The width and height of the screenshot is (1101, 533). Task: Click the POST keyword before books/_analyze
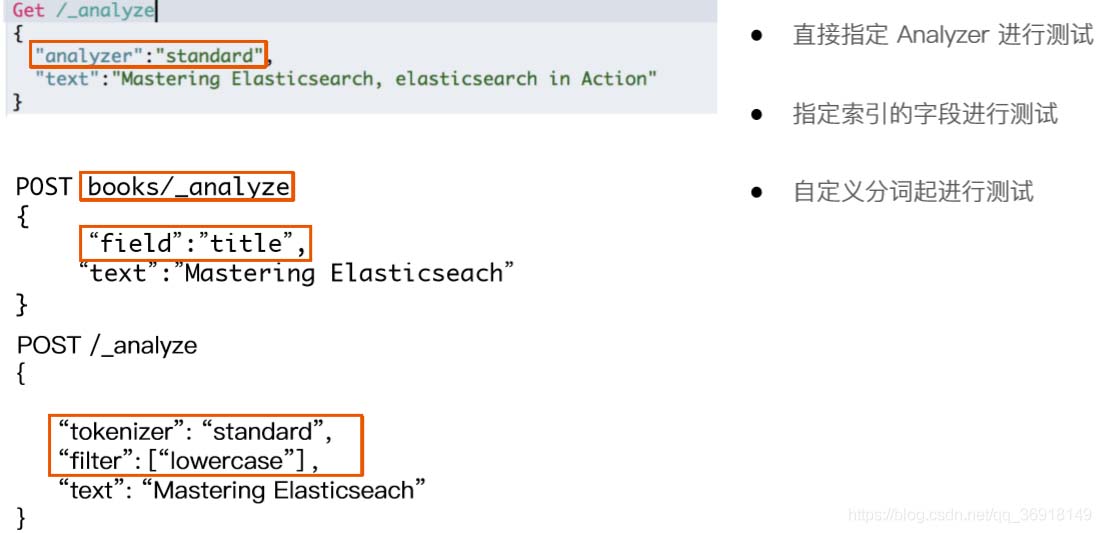click(x=46, y=187)
